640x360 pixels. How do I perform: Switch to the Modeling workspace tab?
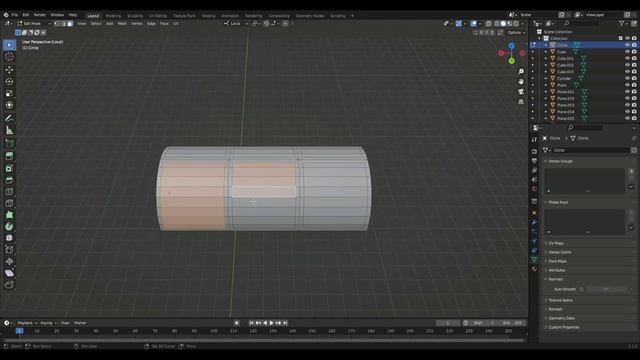coord(113,16)
